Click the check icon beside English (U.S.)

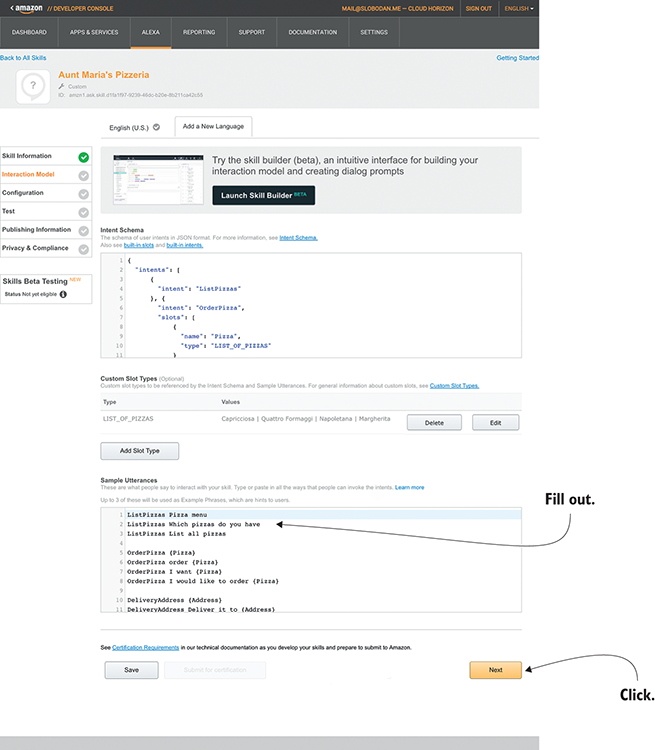coord(157,127)
